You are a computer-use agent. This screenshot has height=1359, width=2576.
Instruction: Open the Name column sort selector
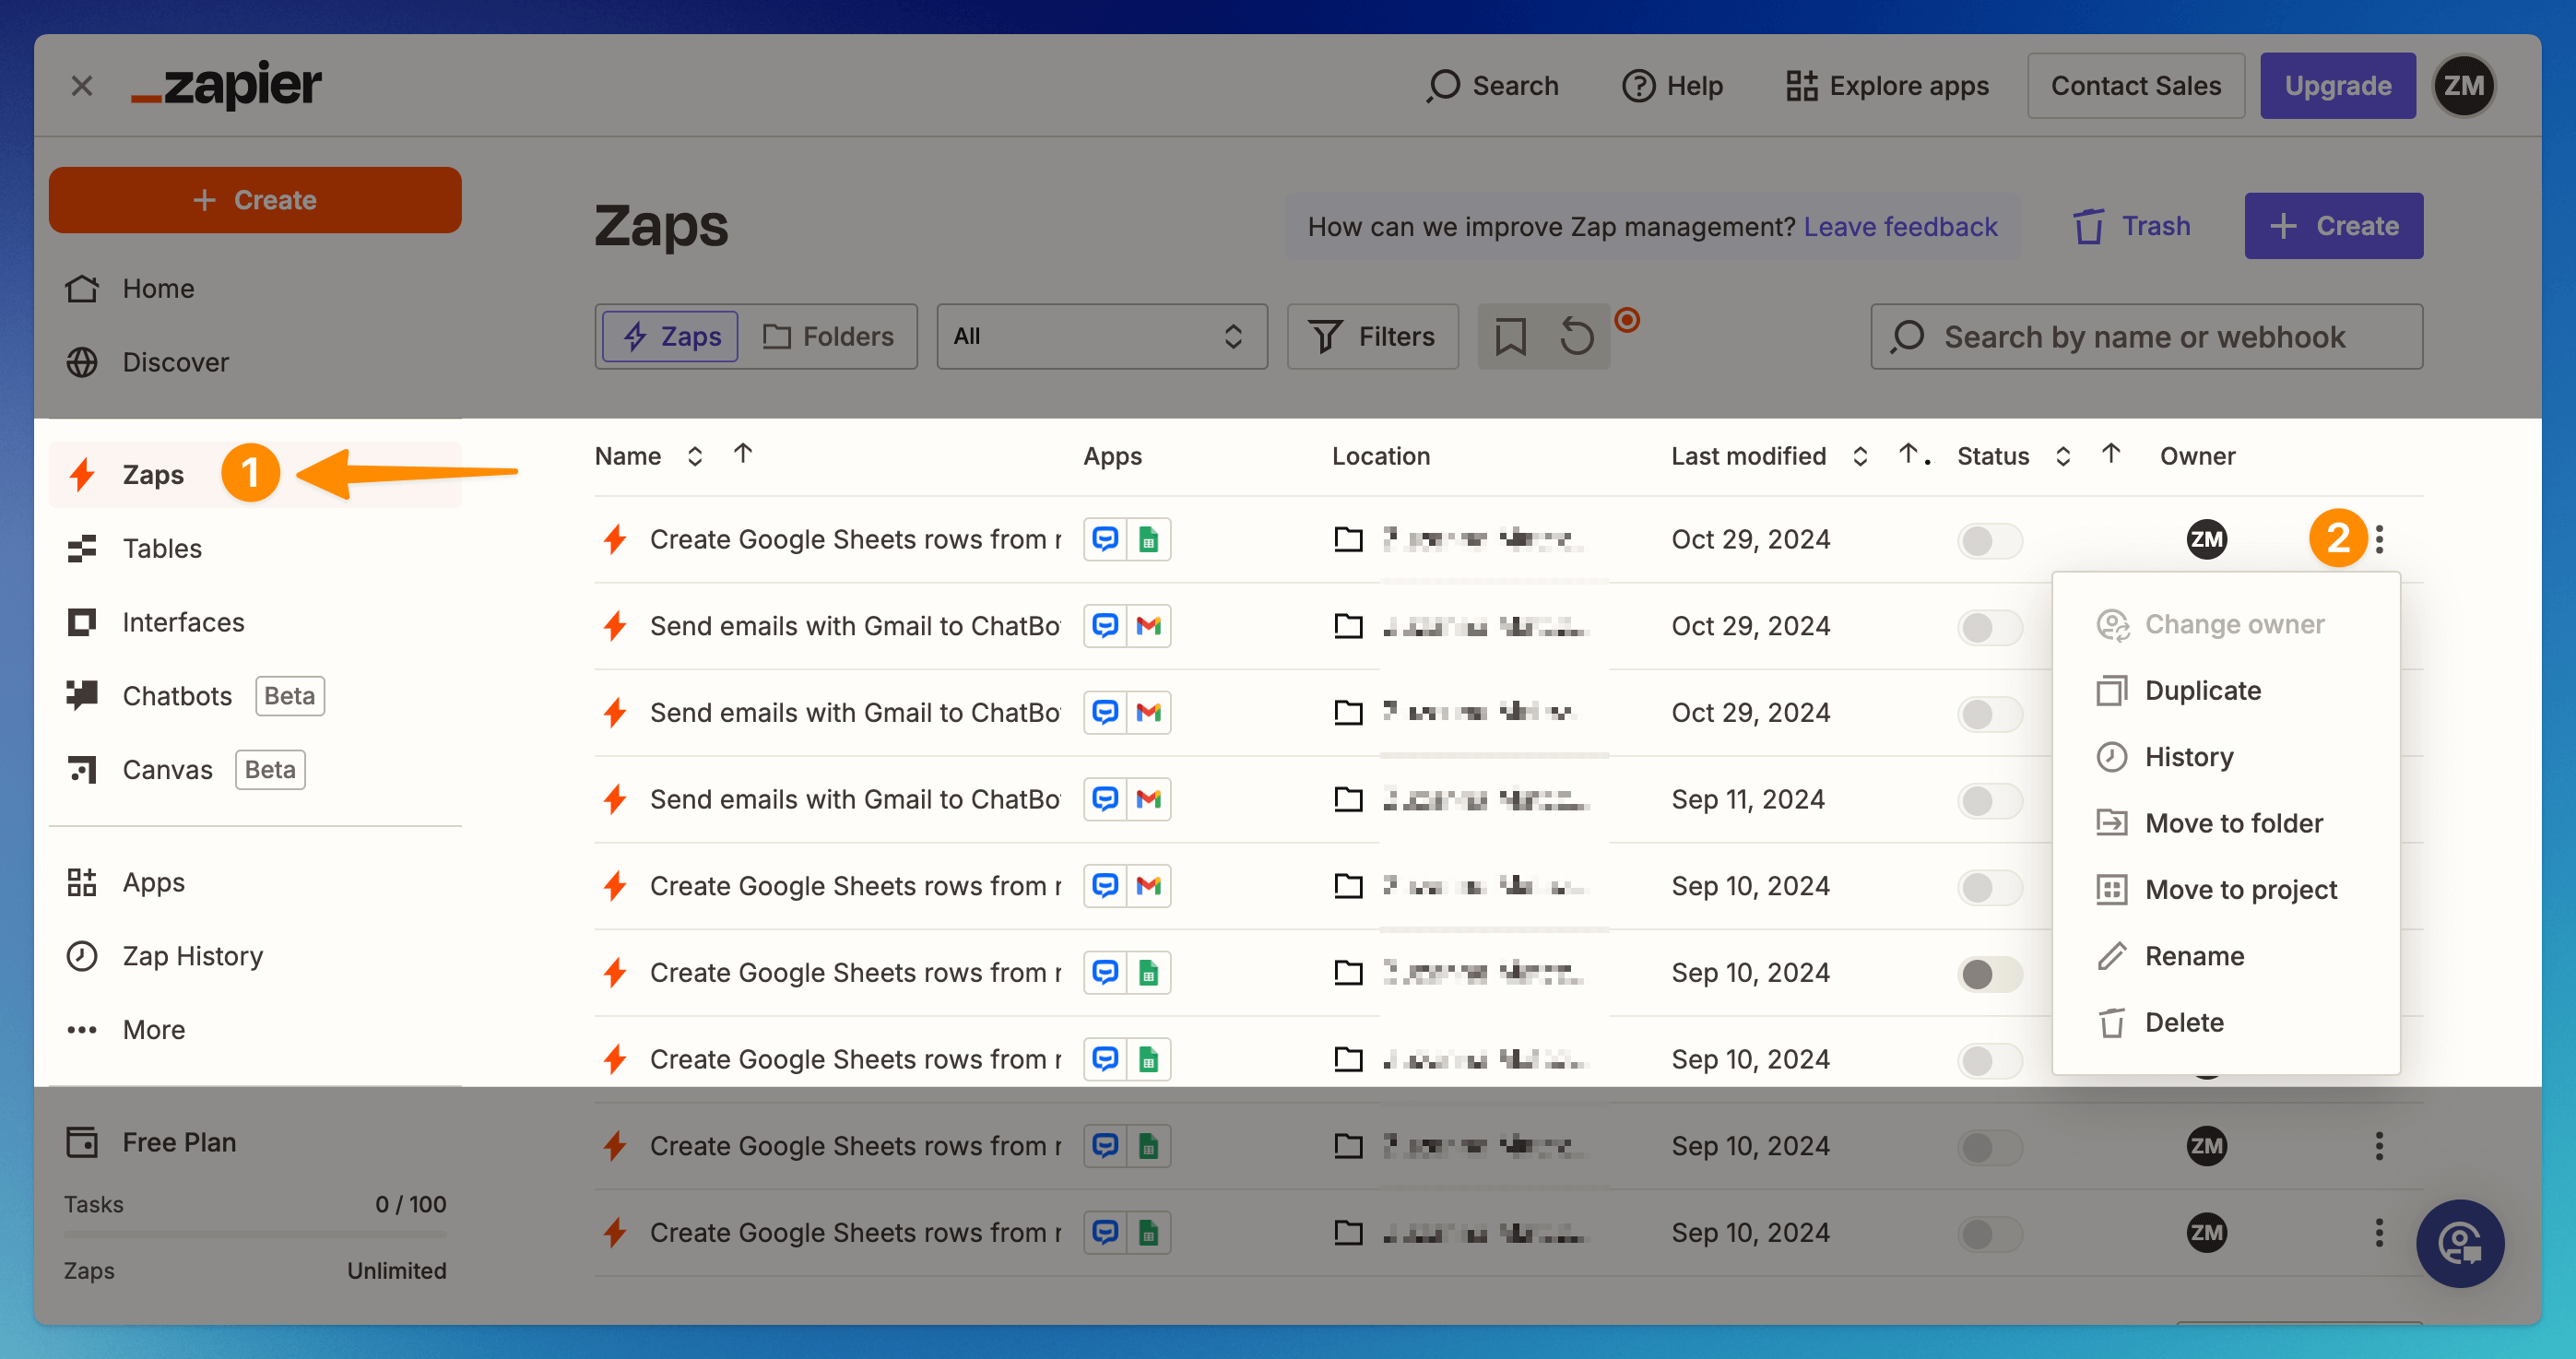tap(695, 456)
